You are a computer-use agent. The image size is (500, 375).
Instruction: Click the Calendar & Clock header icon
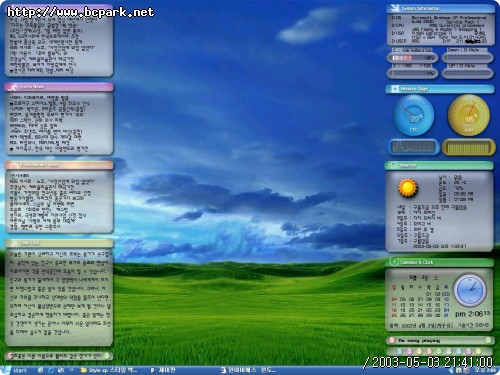tap(394, 262)
